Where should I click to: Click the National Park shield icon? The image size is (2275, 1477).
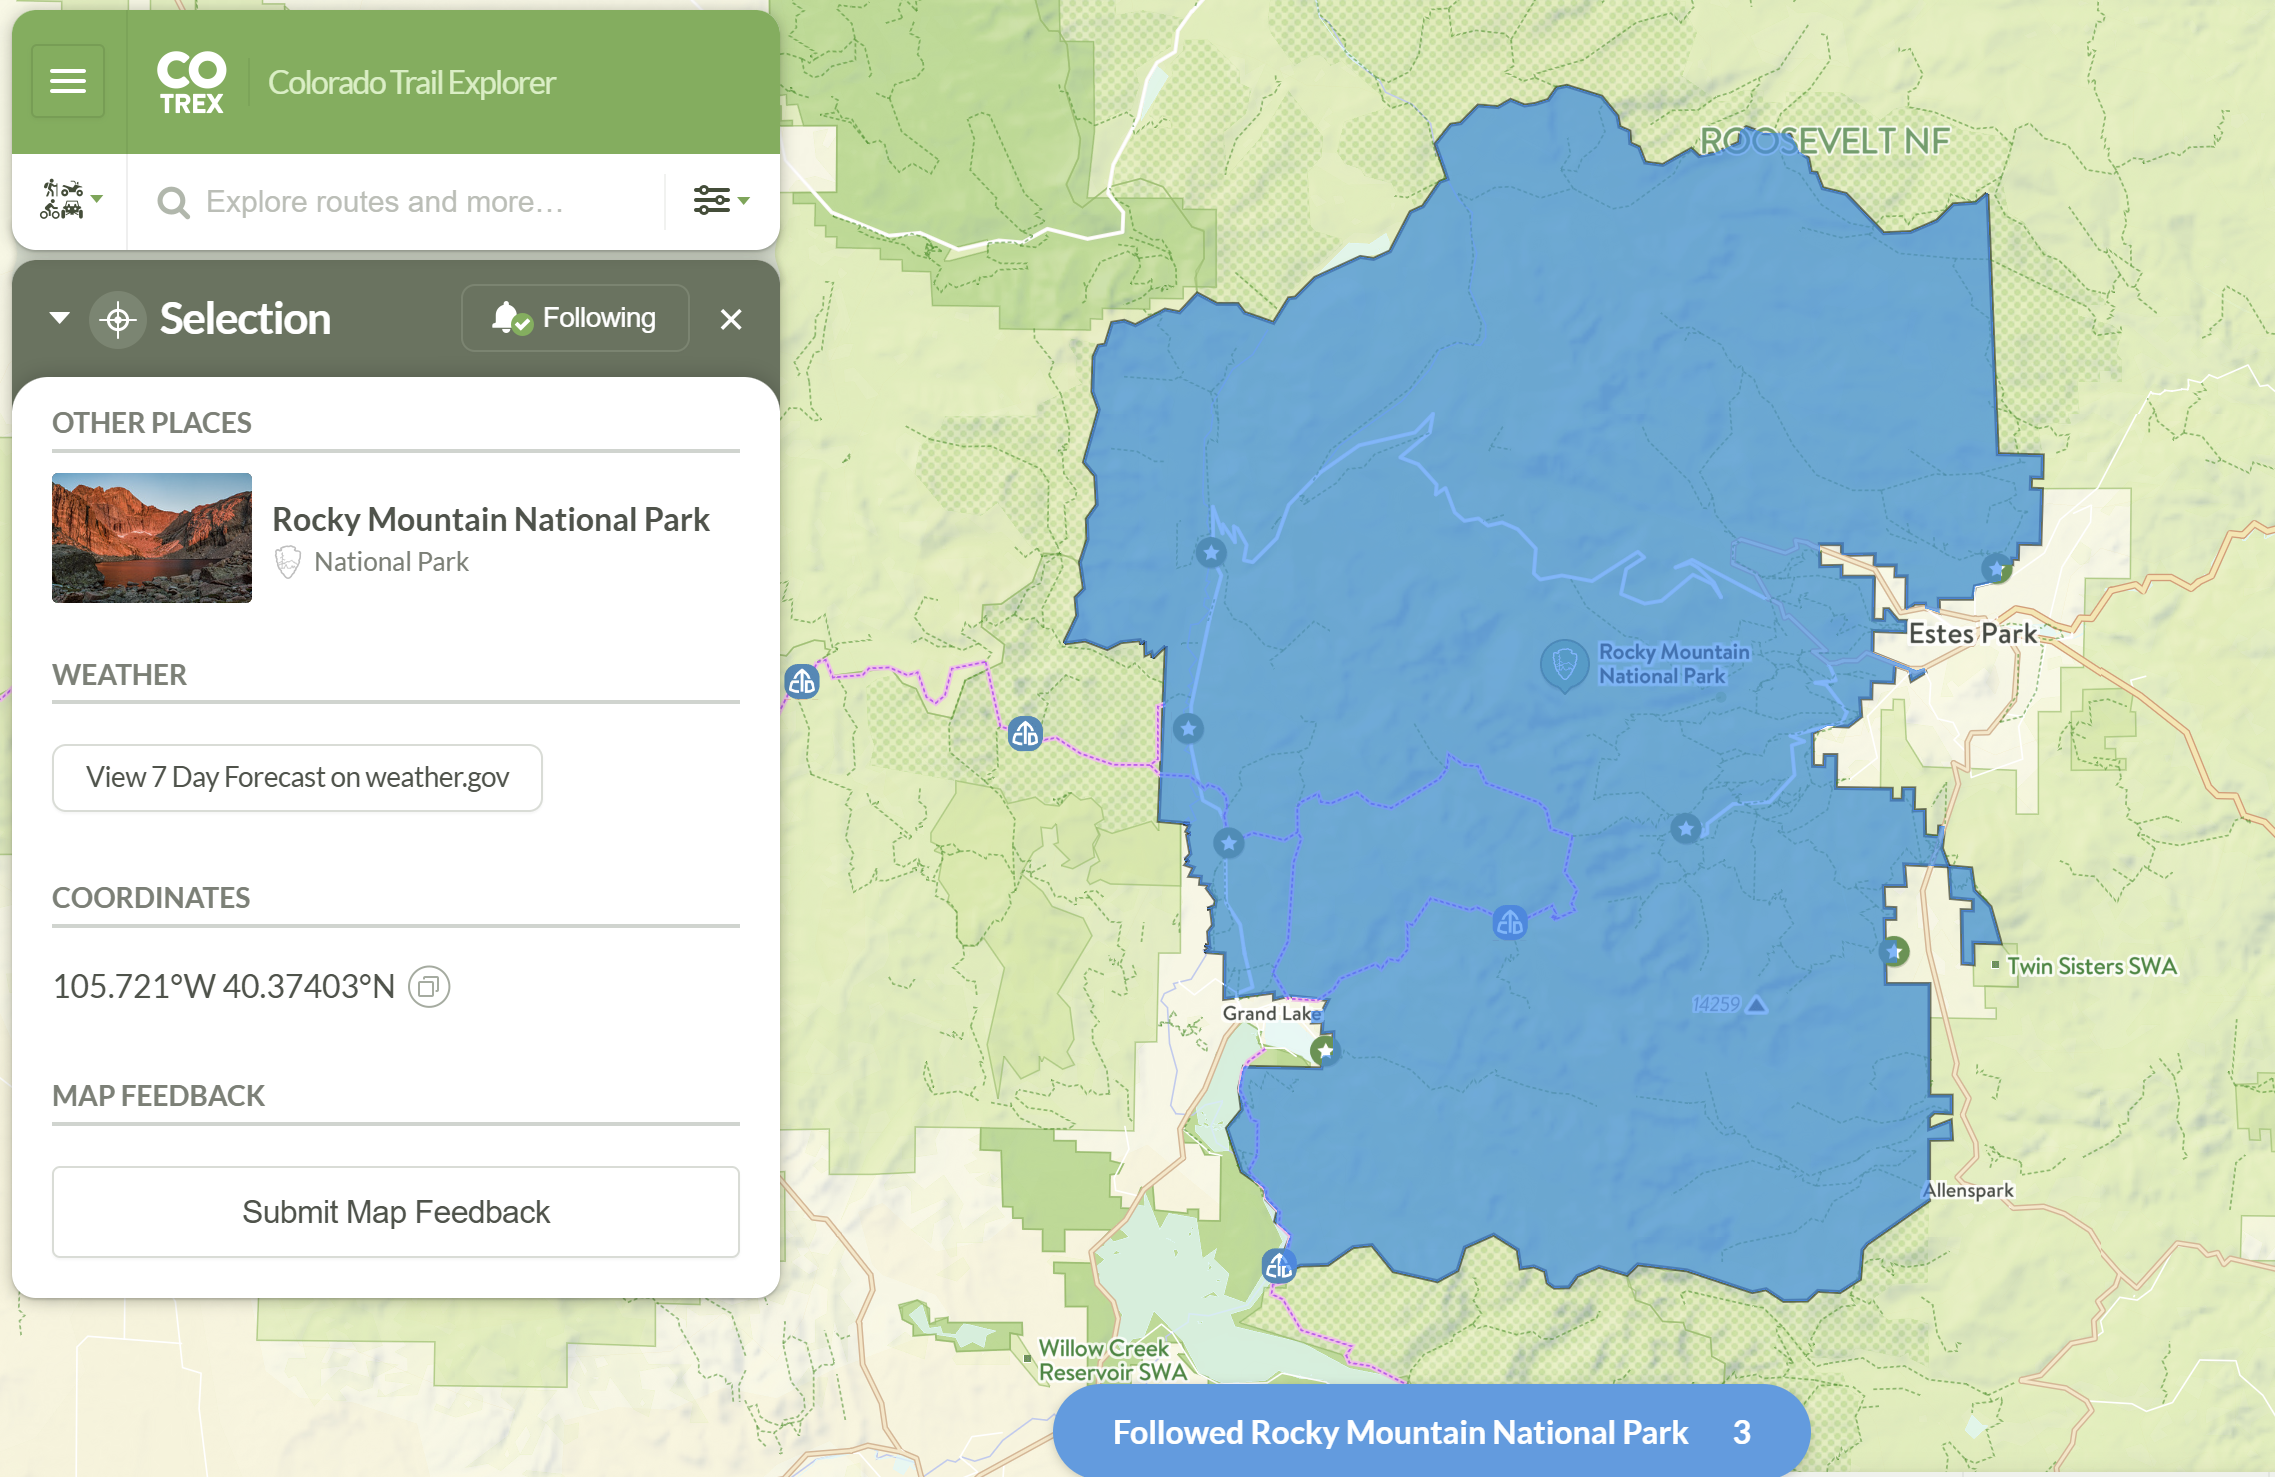pyautogui.click(x=288, y=562)
